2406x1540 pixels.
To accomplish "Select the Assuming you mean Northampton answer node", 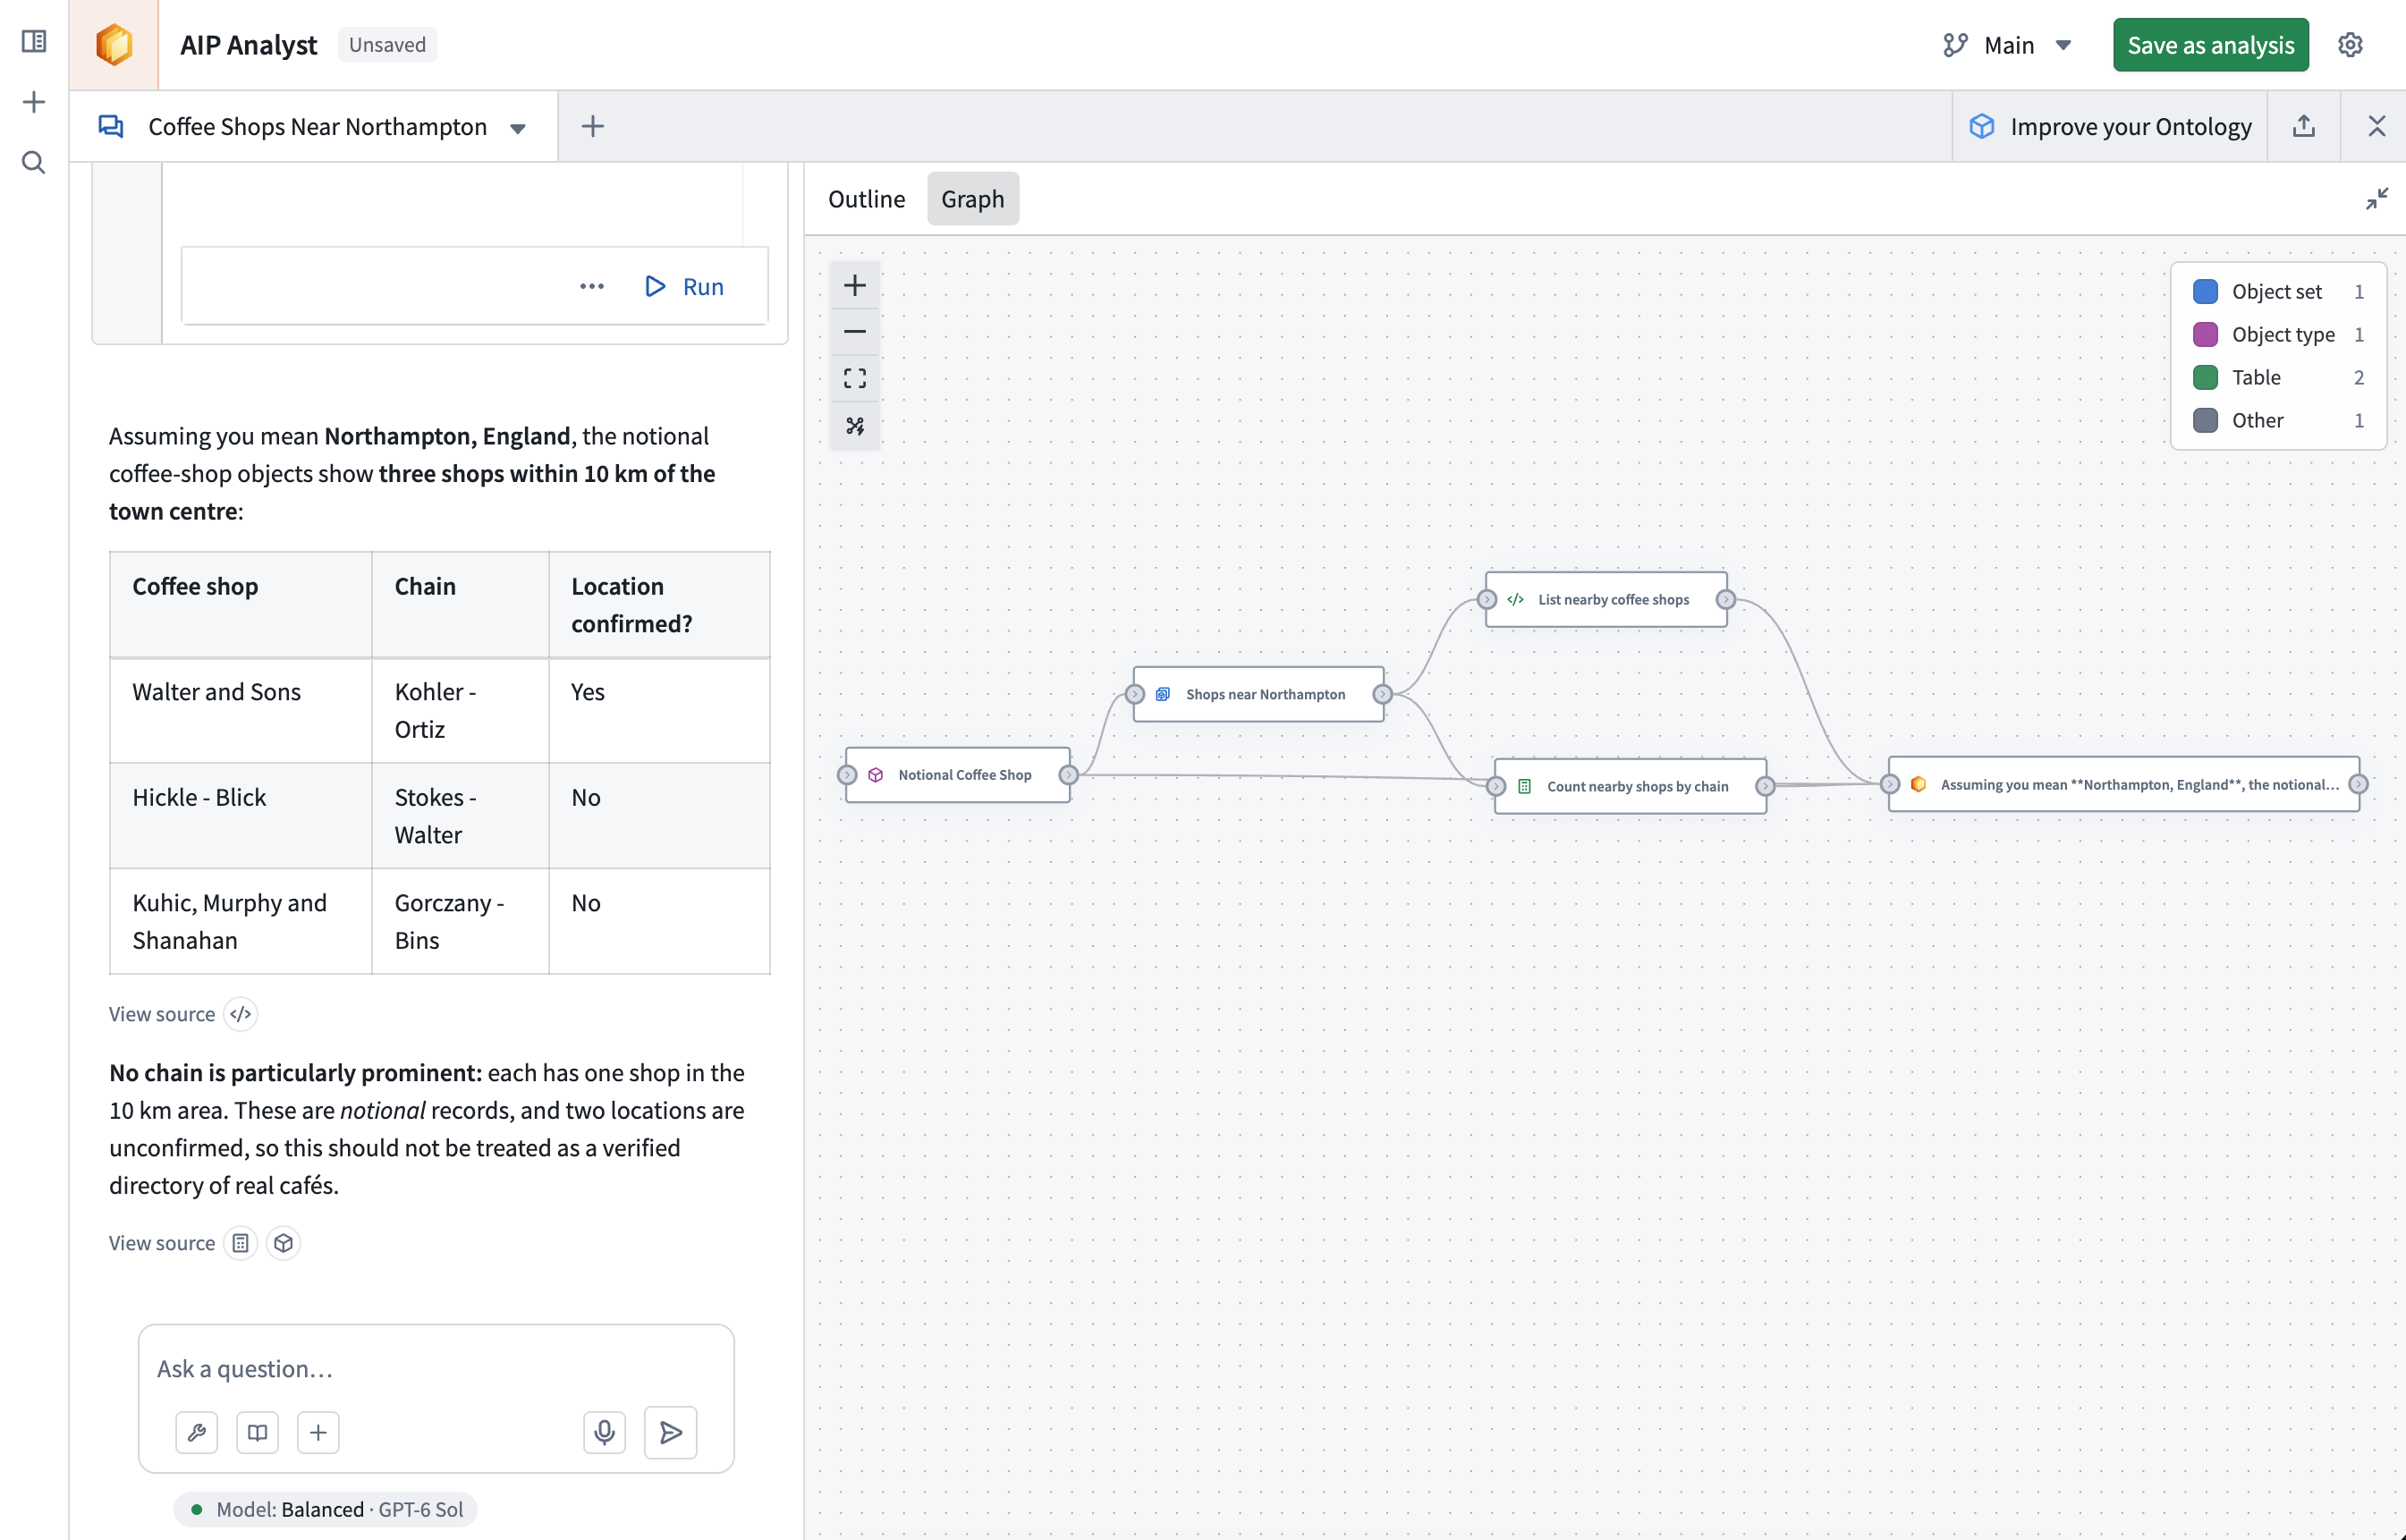I will [x=2124, y=784].
